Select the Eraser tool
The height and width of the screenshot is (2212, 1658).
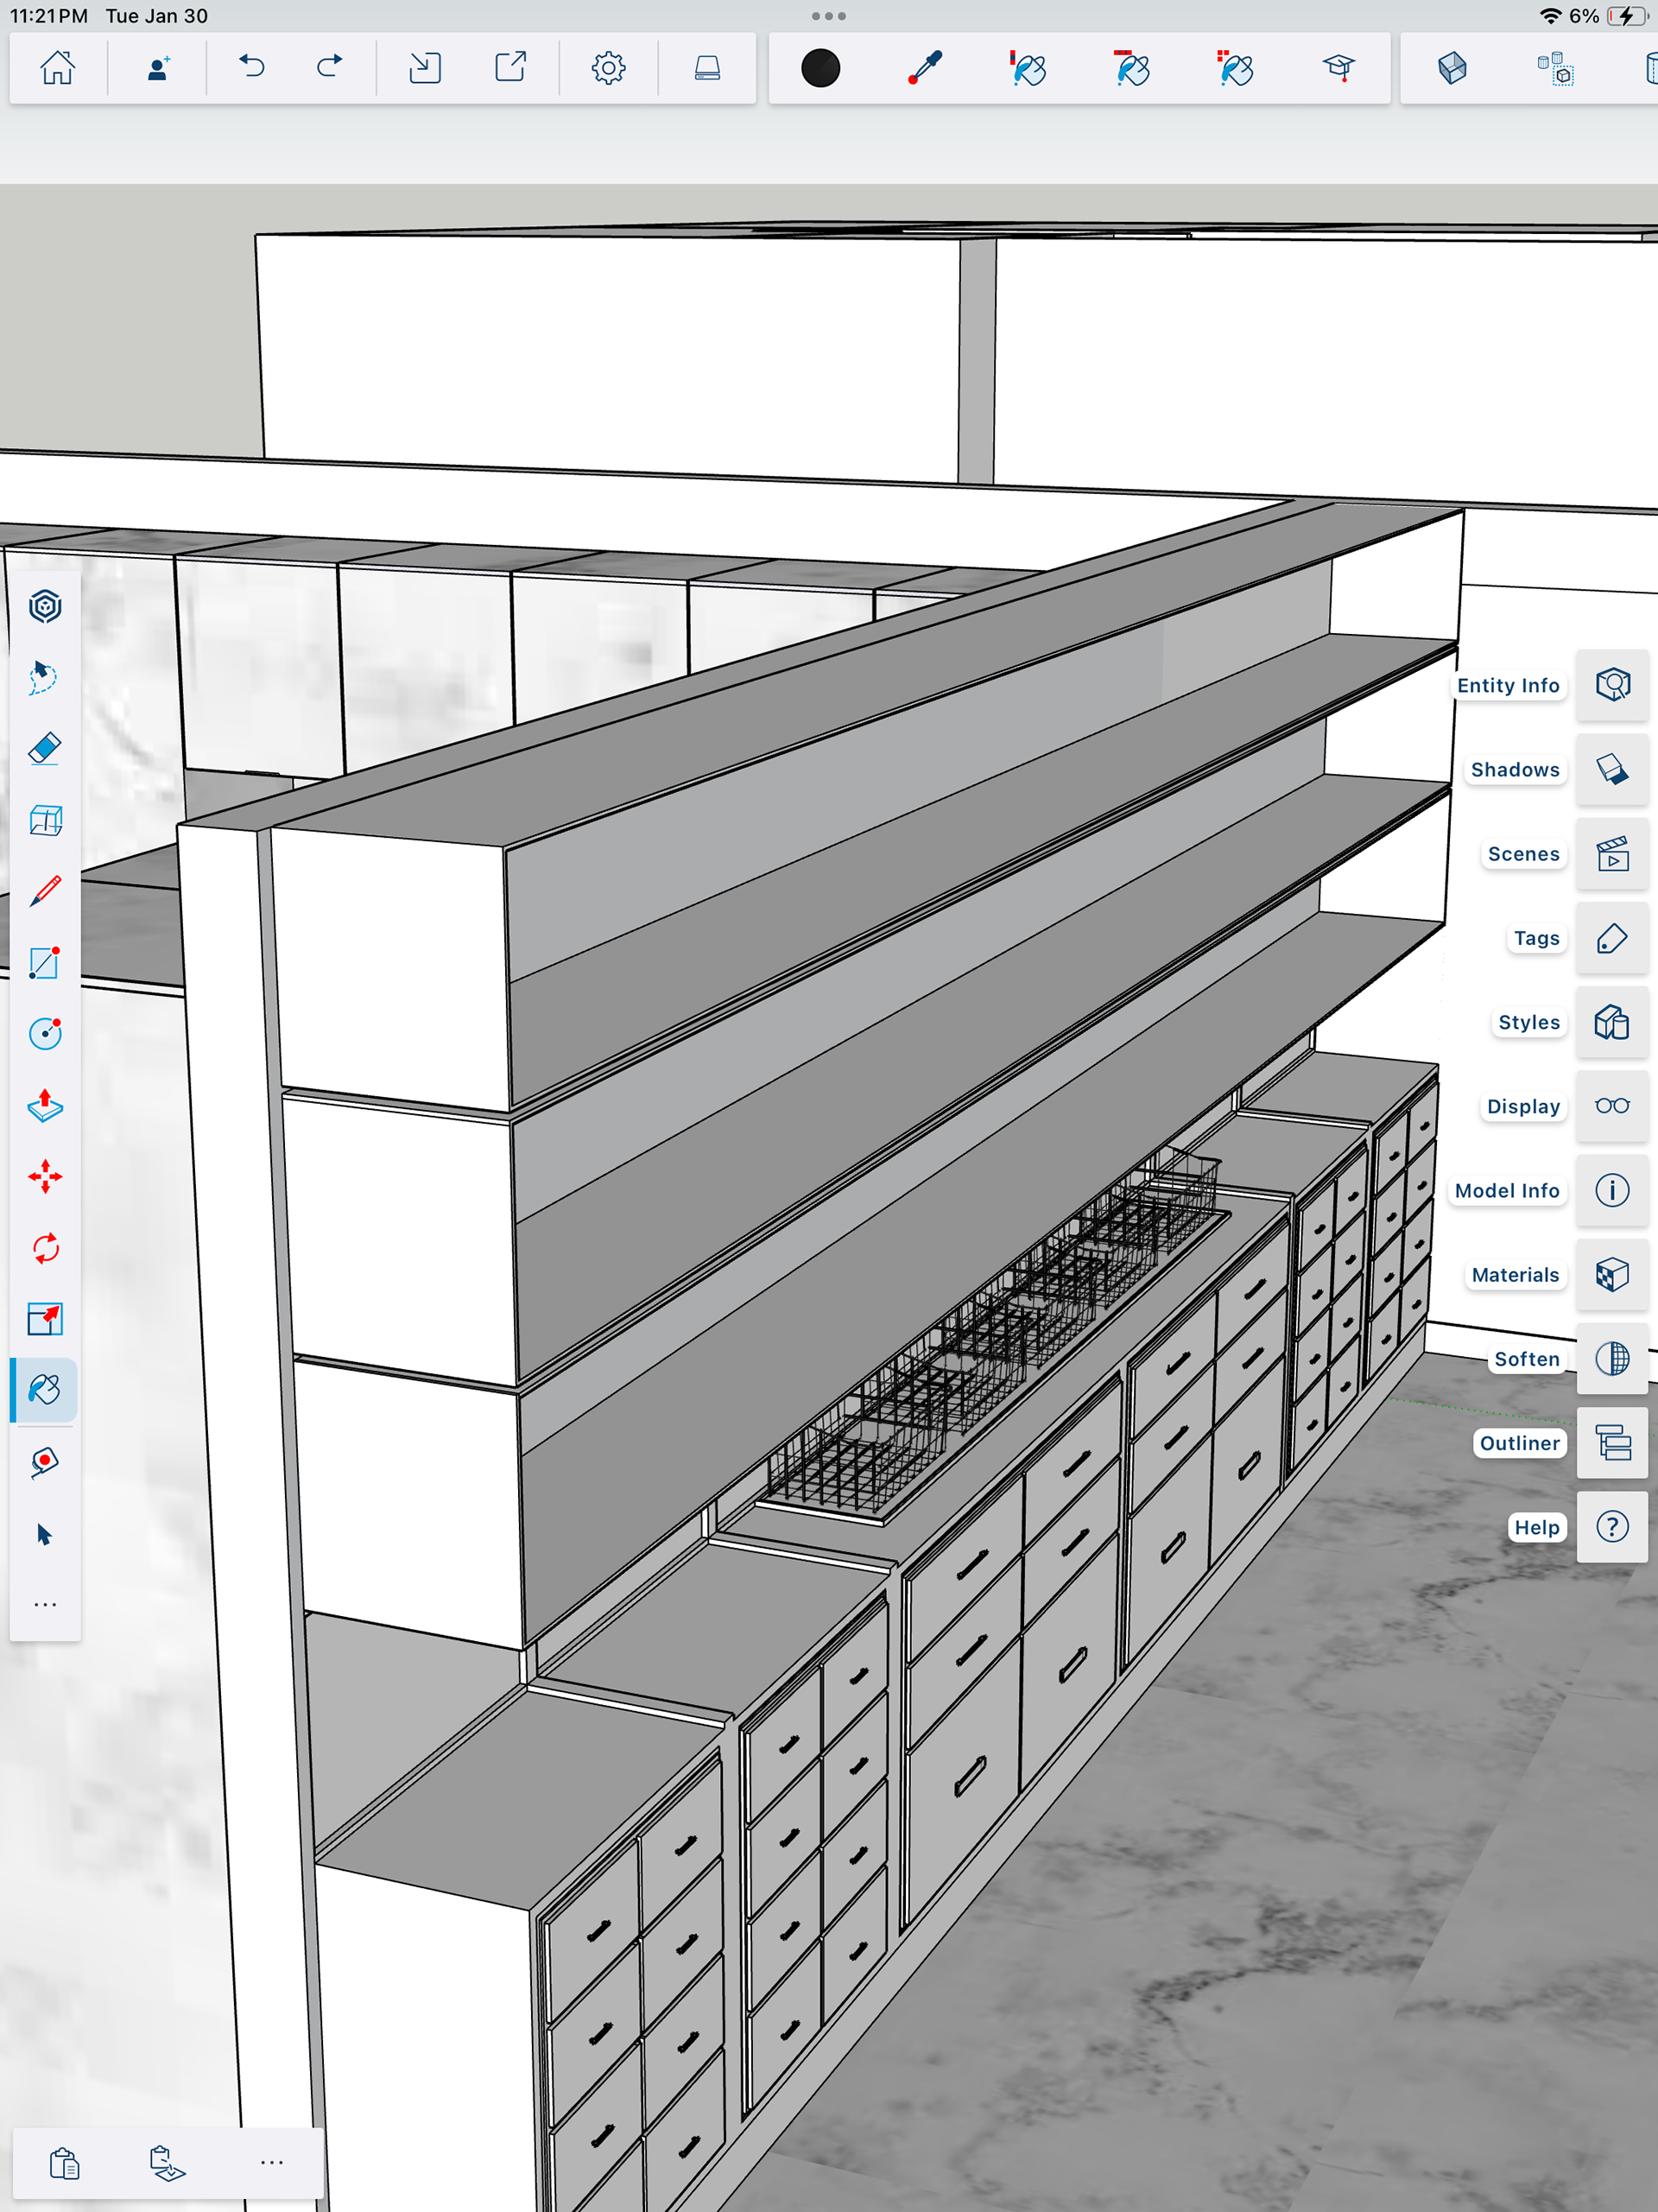45,749
